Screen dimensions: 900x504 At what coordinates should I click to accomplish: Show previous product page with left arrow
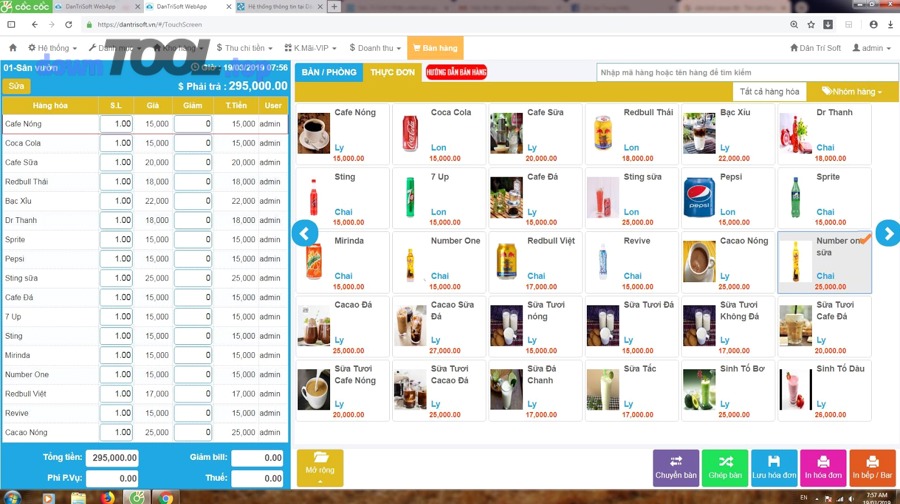[305, 234]
